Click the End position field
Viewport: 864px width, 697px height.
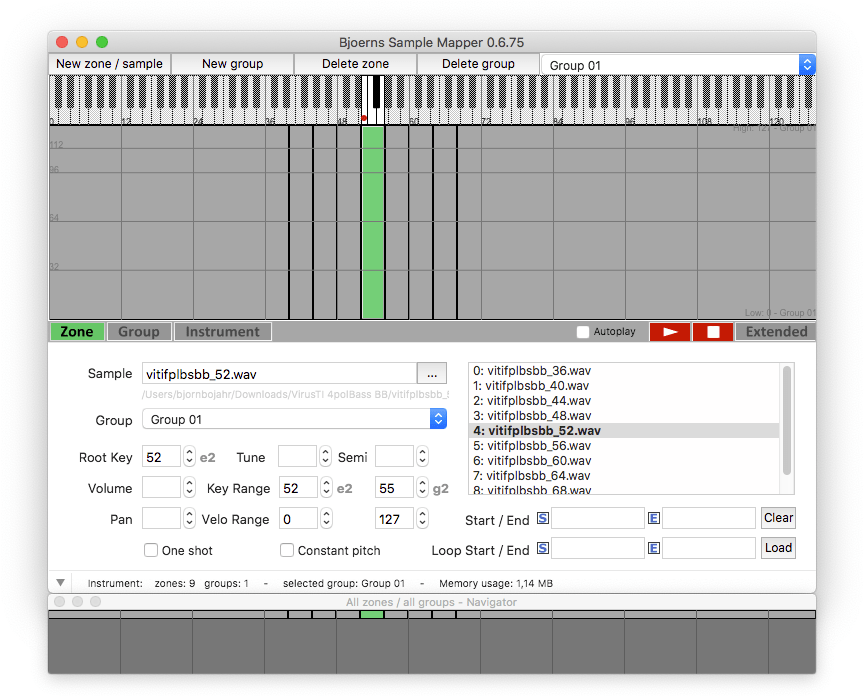709,518
